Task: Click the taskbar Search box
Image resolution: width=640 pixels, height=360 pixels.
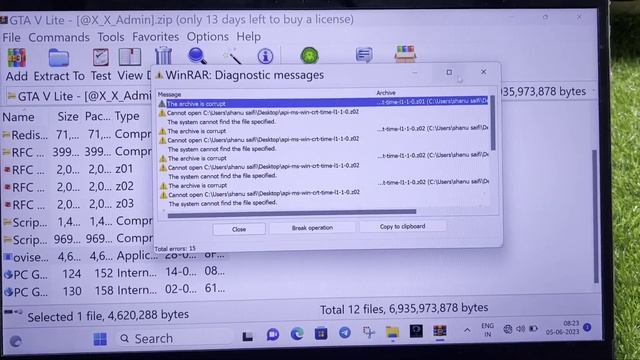Action: coord(176,338)
